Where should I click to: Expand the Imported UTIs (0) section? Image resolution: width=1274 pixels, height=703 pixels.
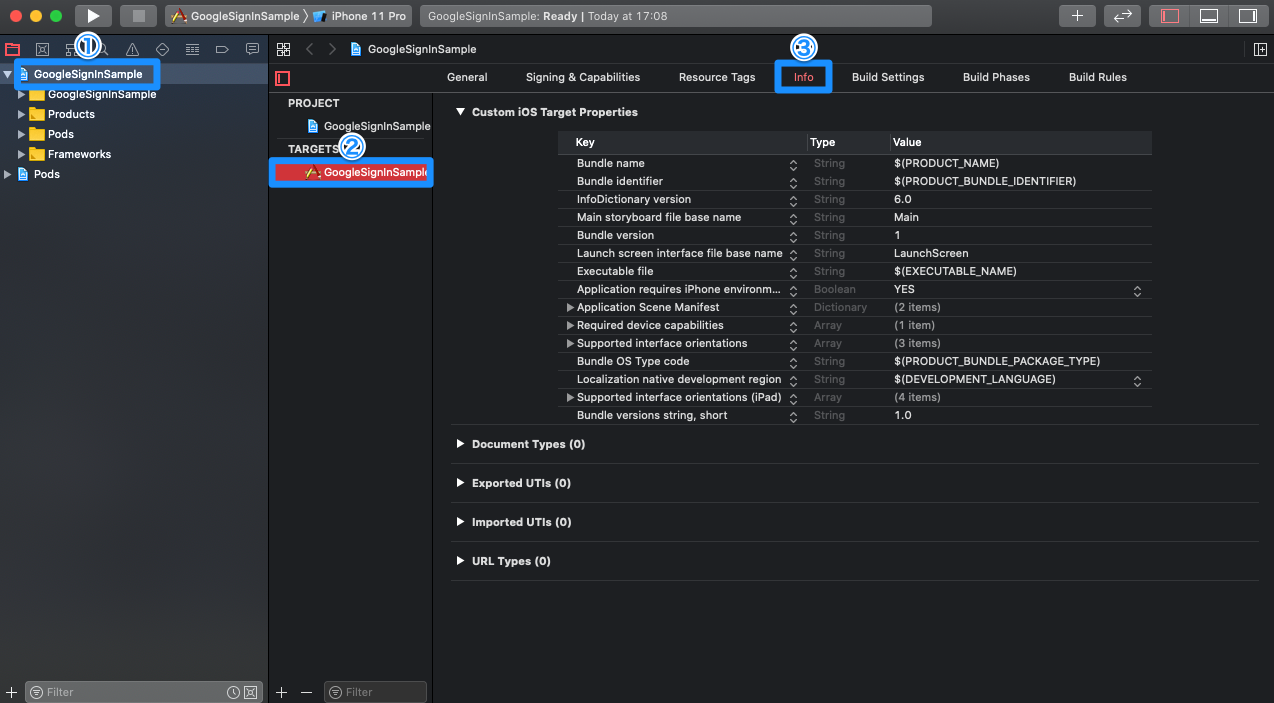[x=460, y=521]
